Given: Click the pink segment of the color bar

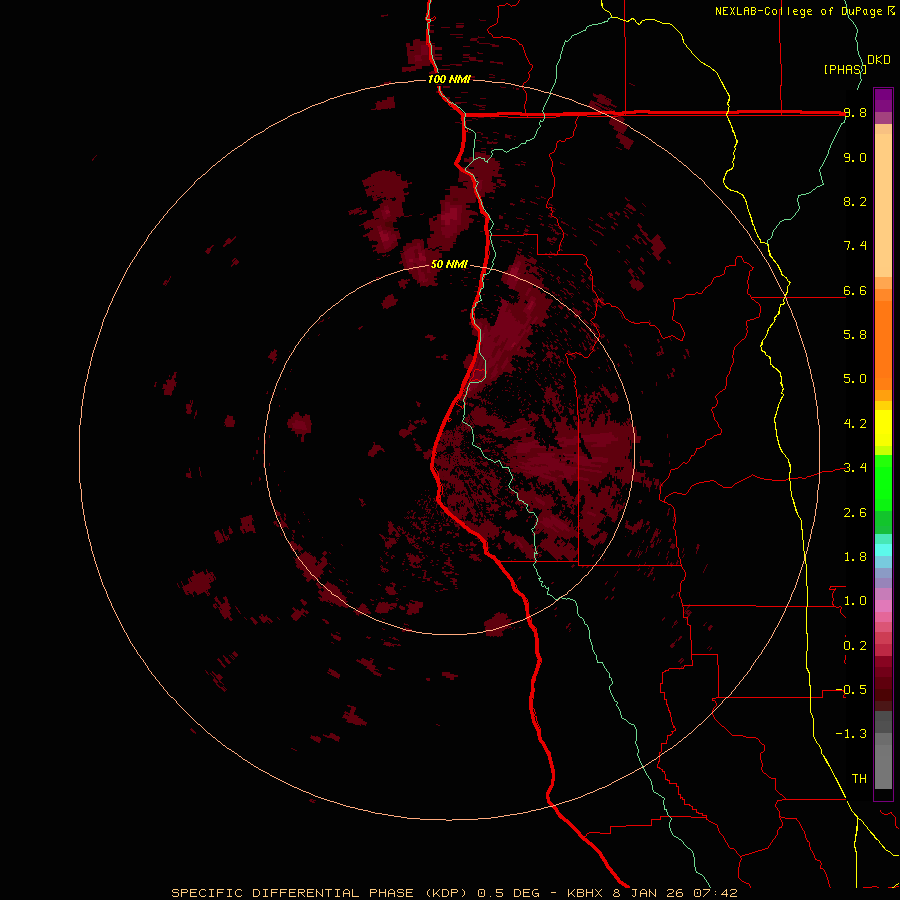Looking at the screenshot, I should pyautogui.click(x=883, y=606).
